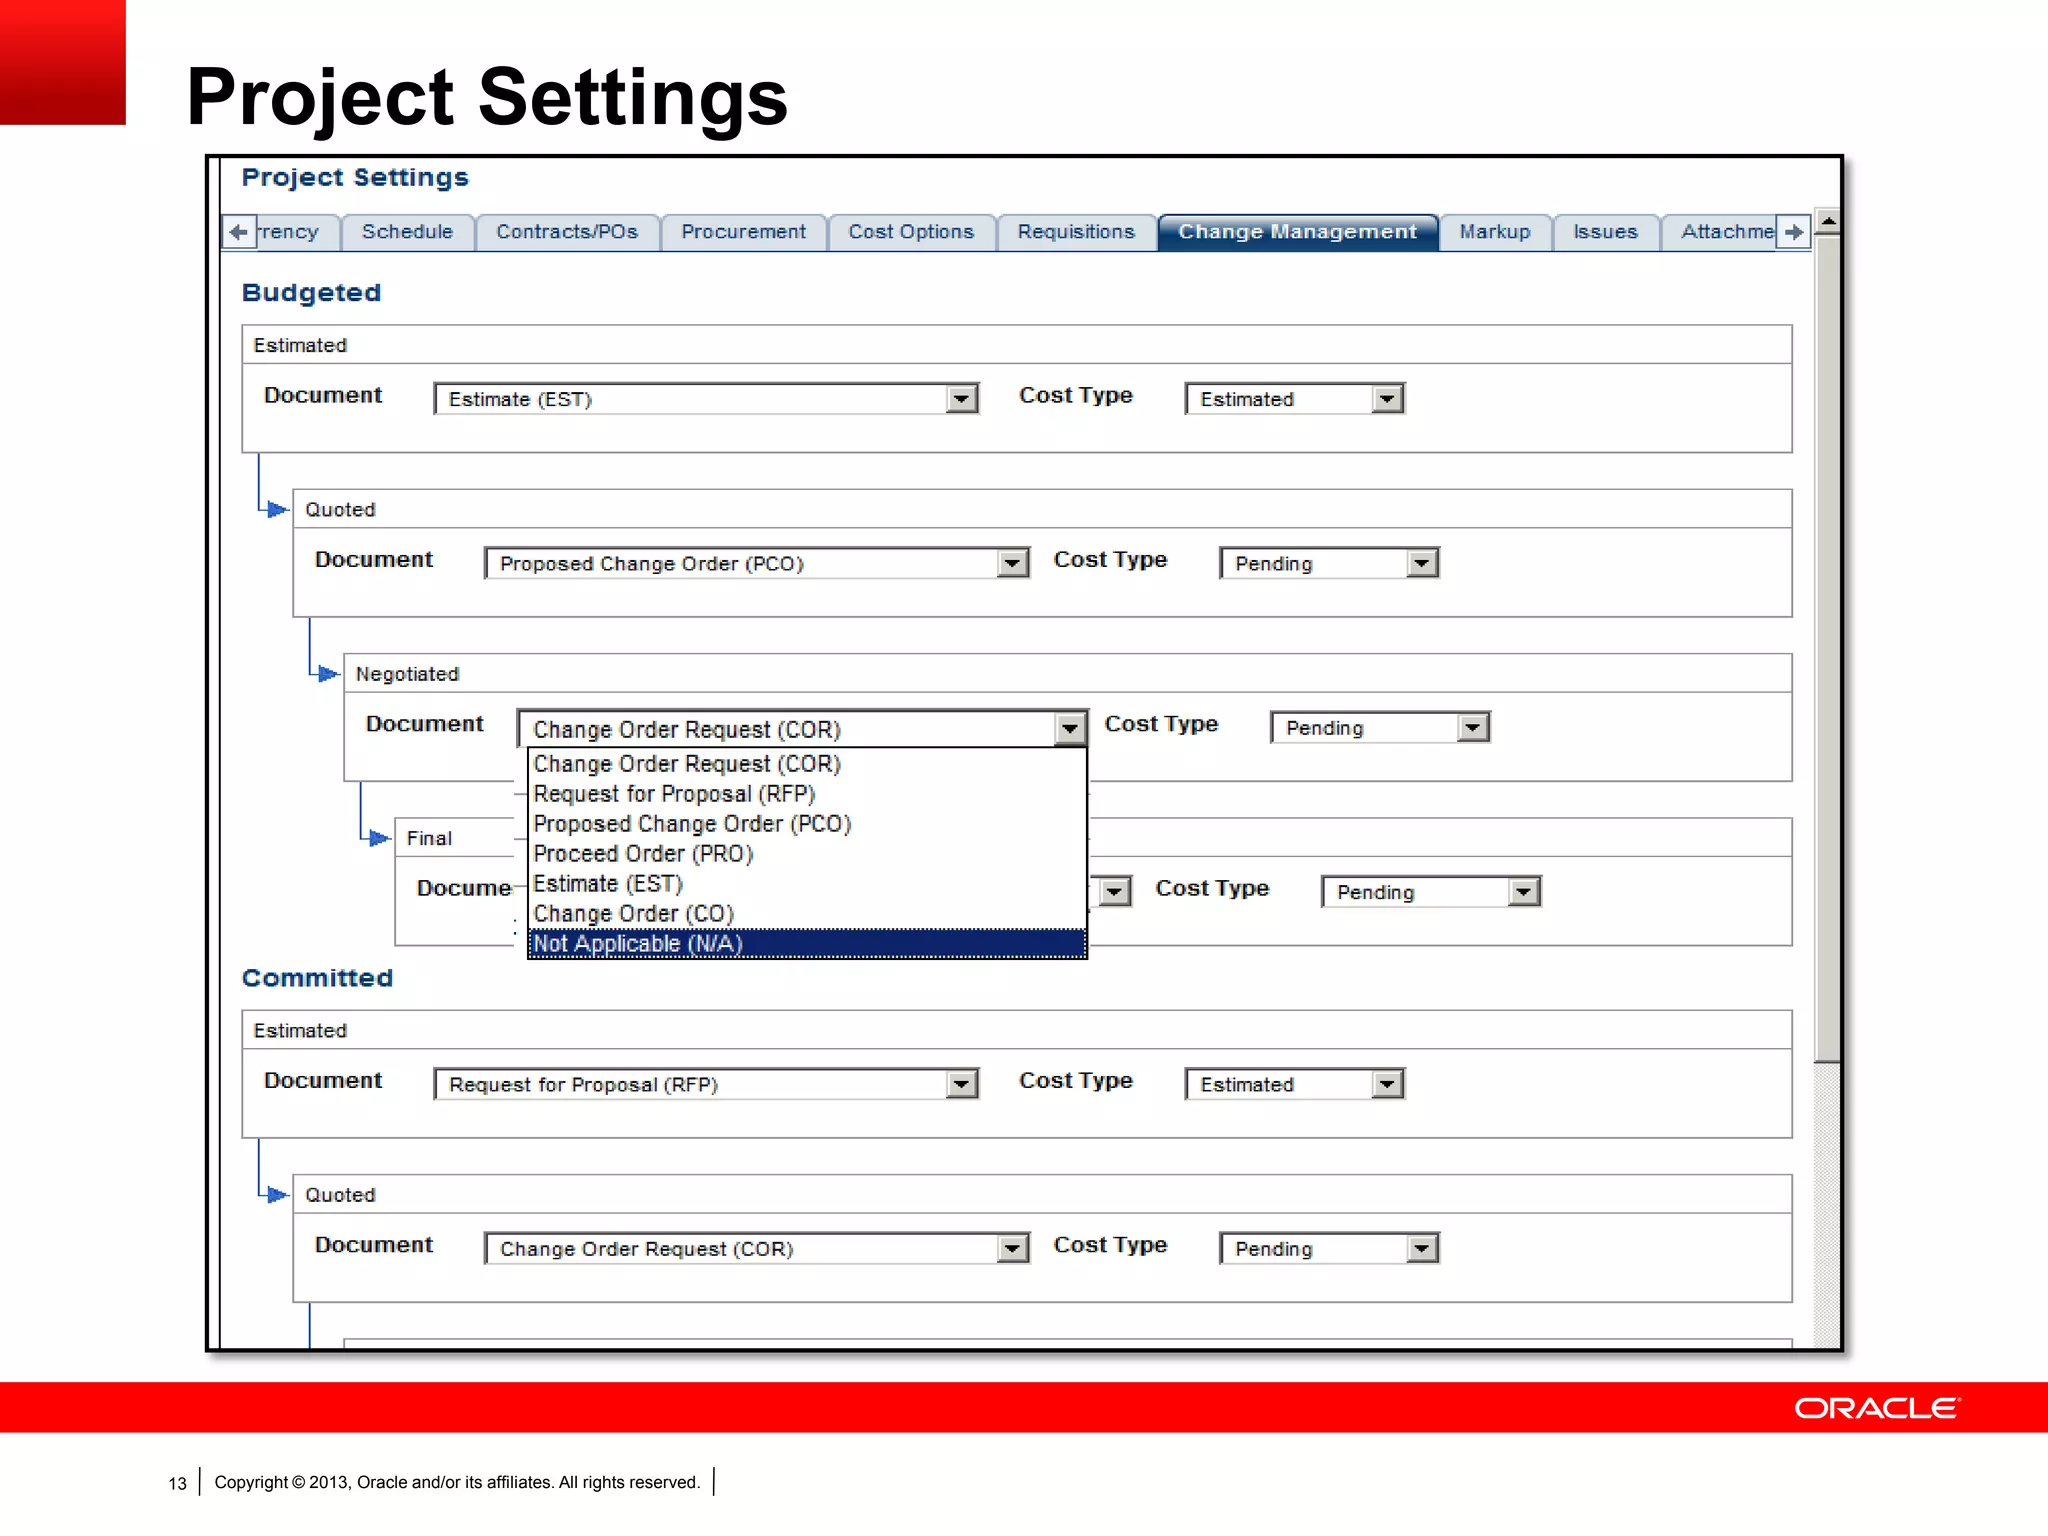Open Budgeted Estimated Document dropdown Estimate (EST)
Viewport: 2048px width, 1536px height.
(x=706, y=399)
